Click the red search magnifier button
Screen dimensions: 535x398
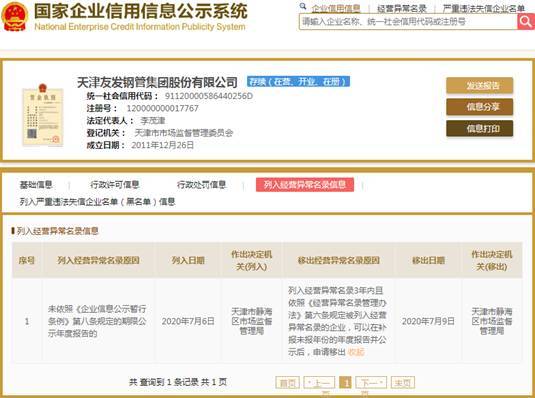point(526,22)
